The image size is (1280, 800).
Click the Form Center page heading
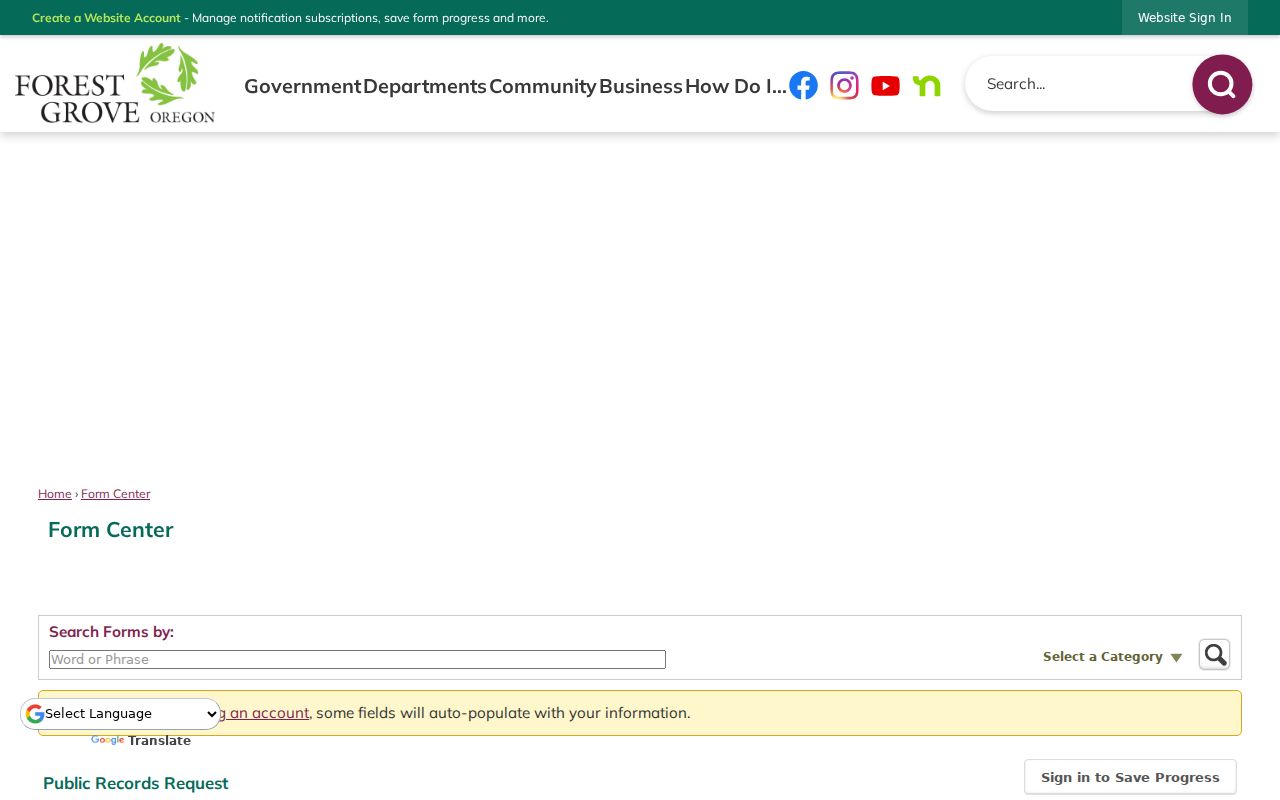111,530
